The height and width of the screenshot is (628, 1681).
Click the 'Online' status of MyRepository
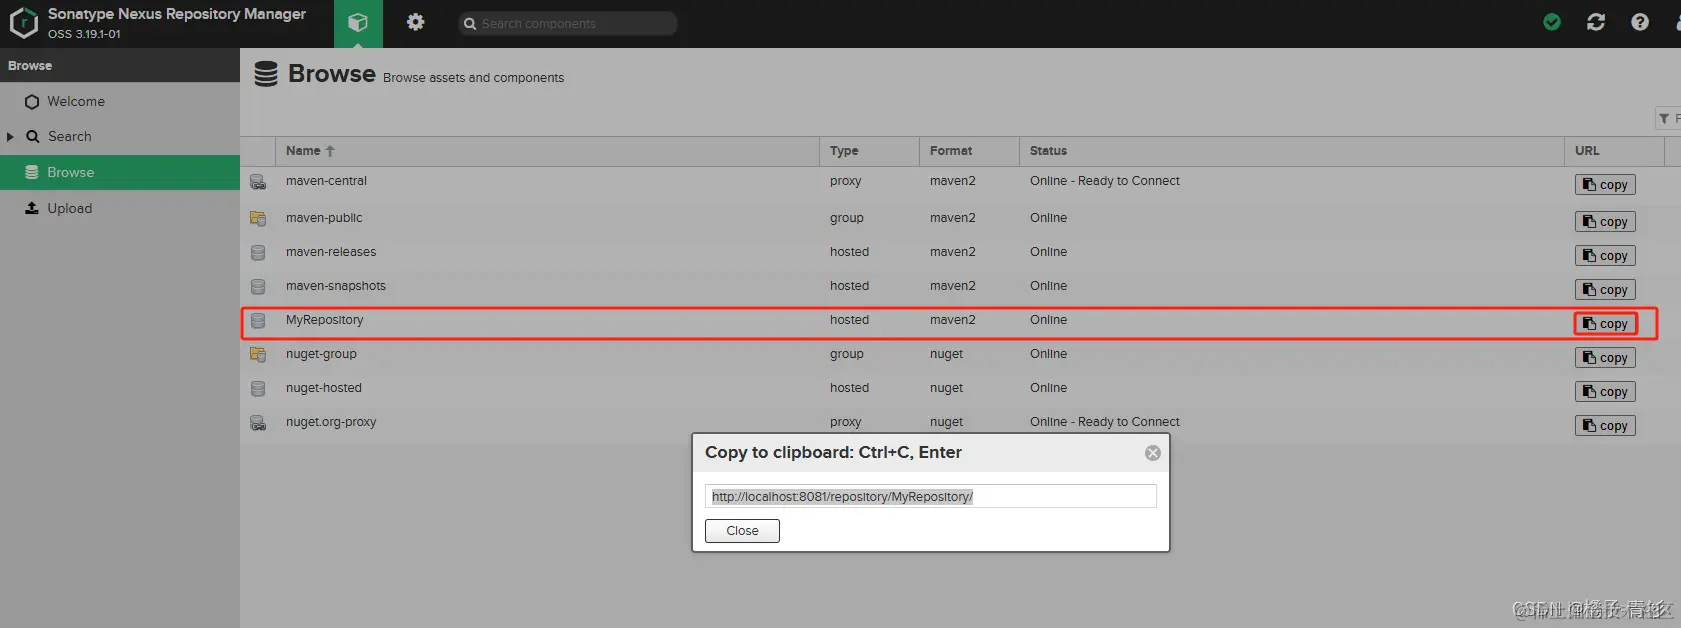click(1048, 320)
